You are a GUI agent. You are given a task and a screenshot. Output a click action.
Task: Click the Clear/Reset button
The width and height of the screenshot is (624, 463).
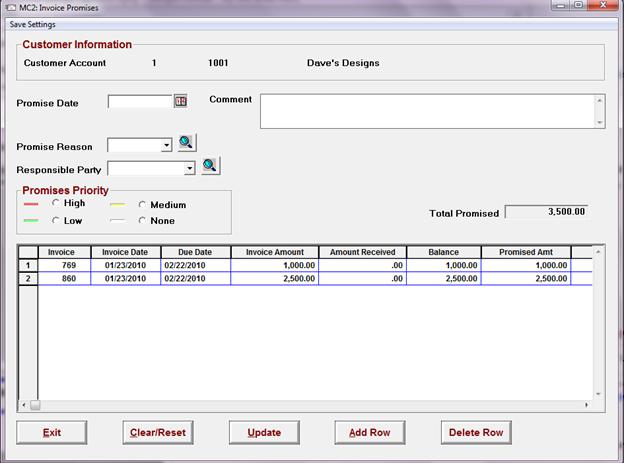pos(158,432)
